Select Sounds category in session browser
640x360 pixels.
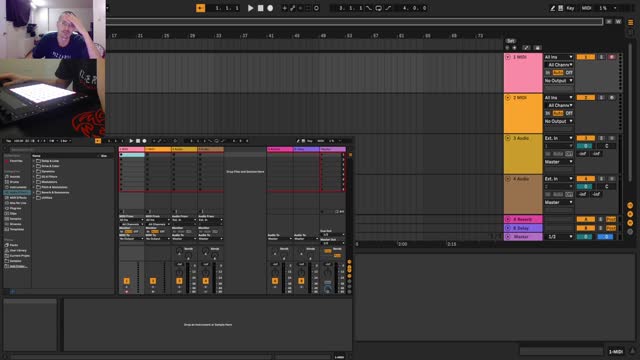[15, 177]
